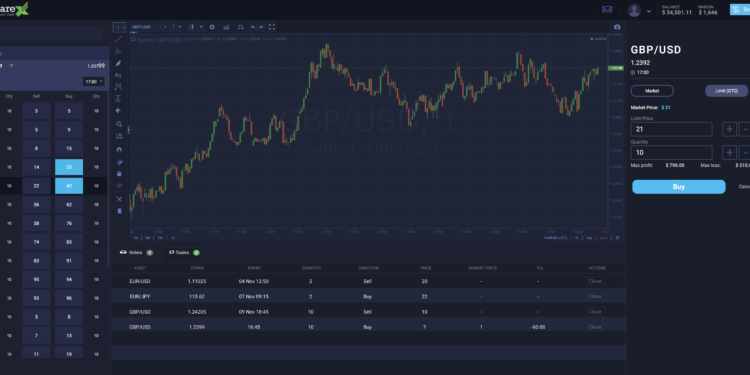Open the time interval dropdown arrow
This screenshot has height=375, width=750.
coord(179,27)
